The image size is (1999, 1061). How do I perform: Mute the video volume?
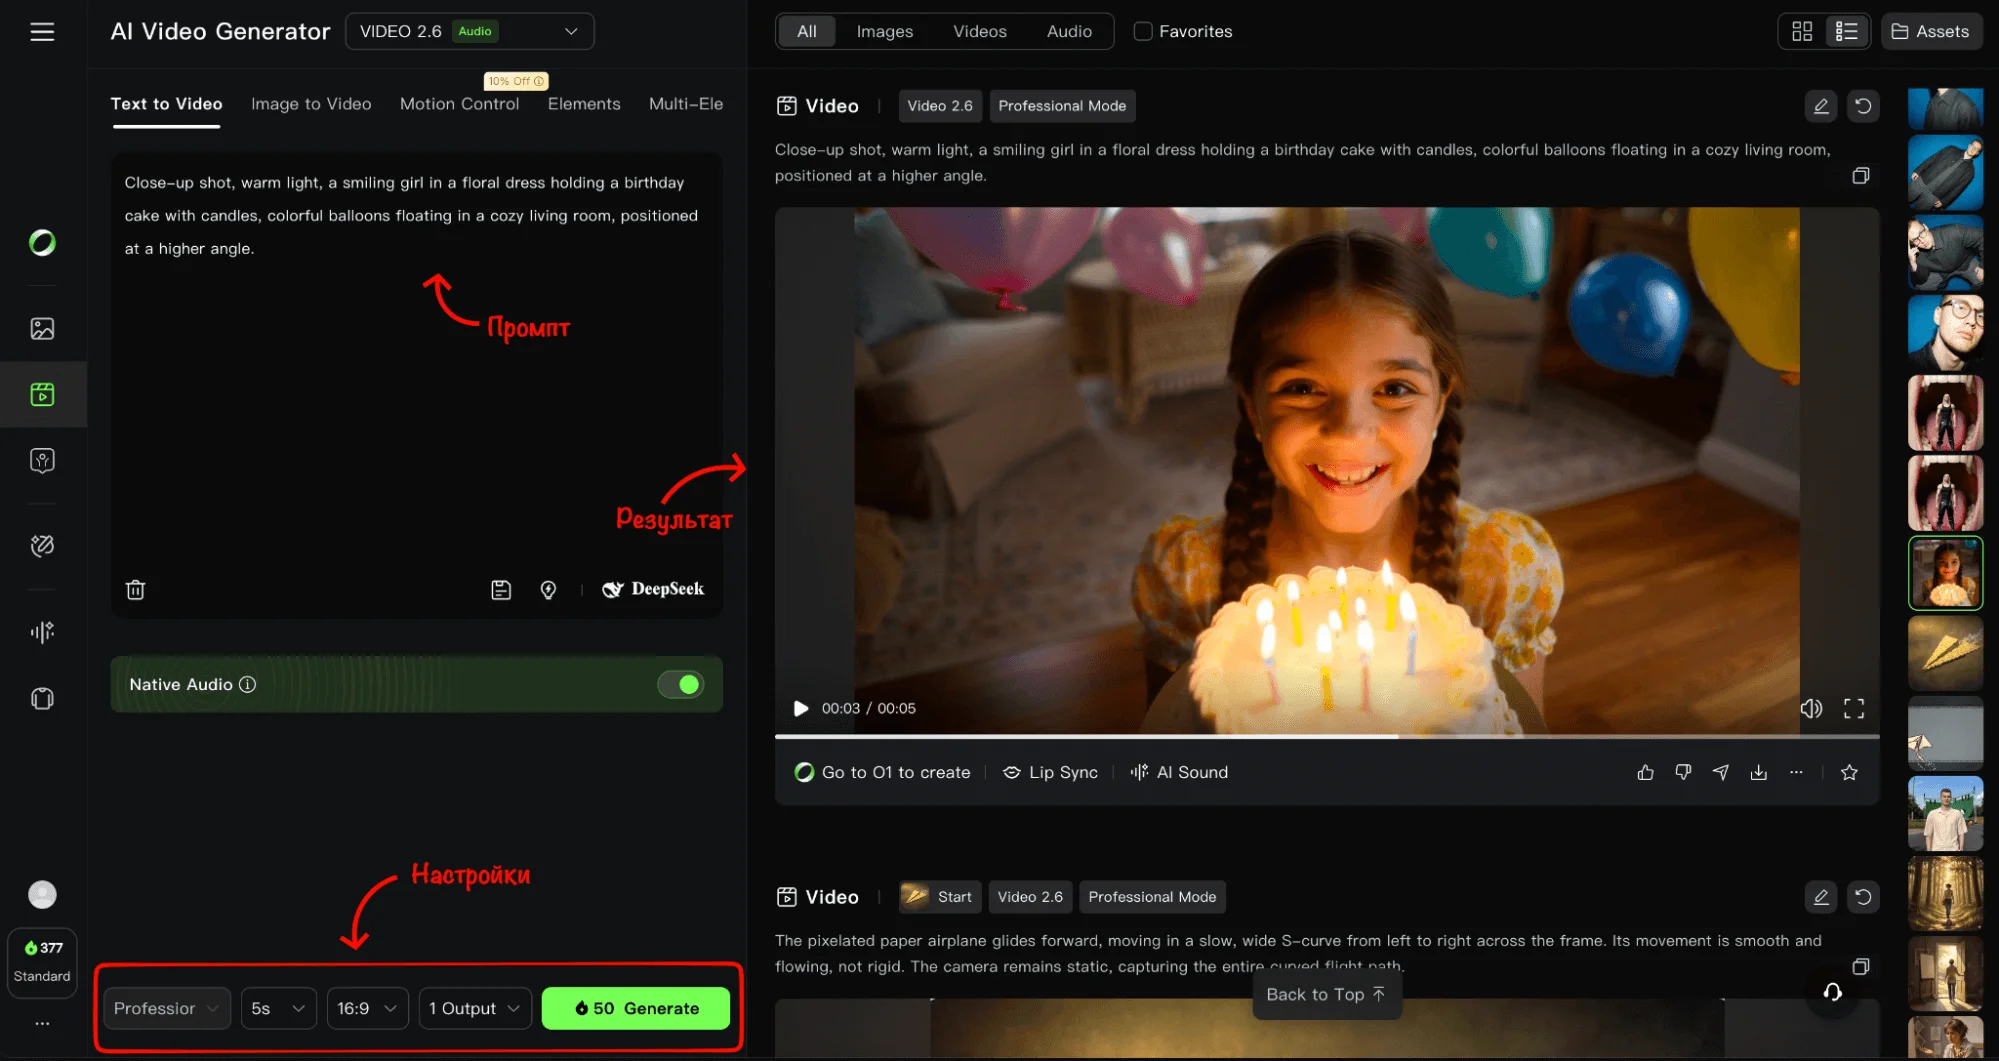click(x=1811, y=709)
